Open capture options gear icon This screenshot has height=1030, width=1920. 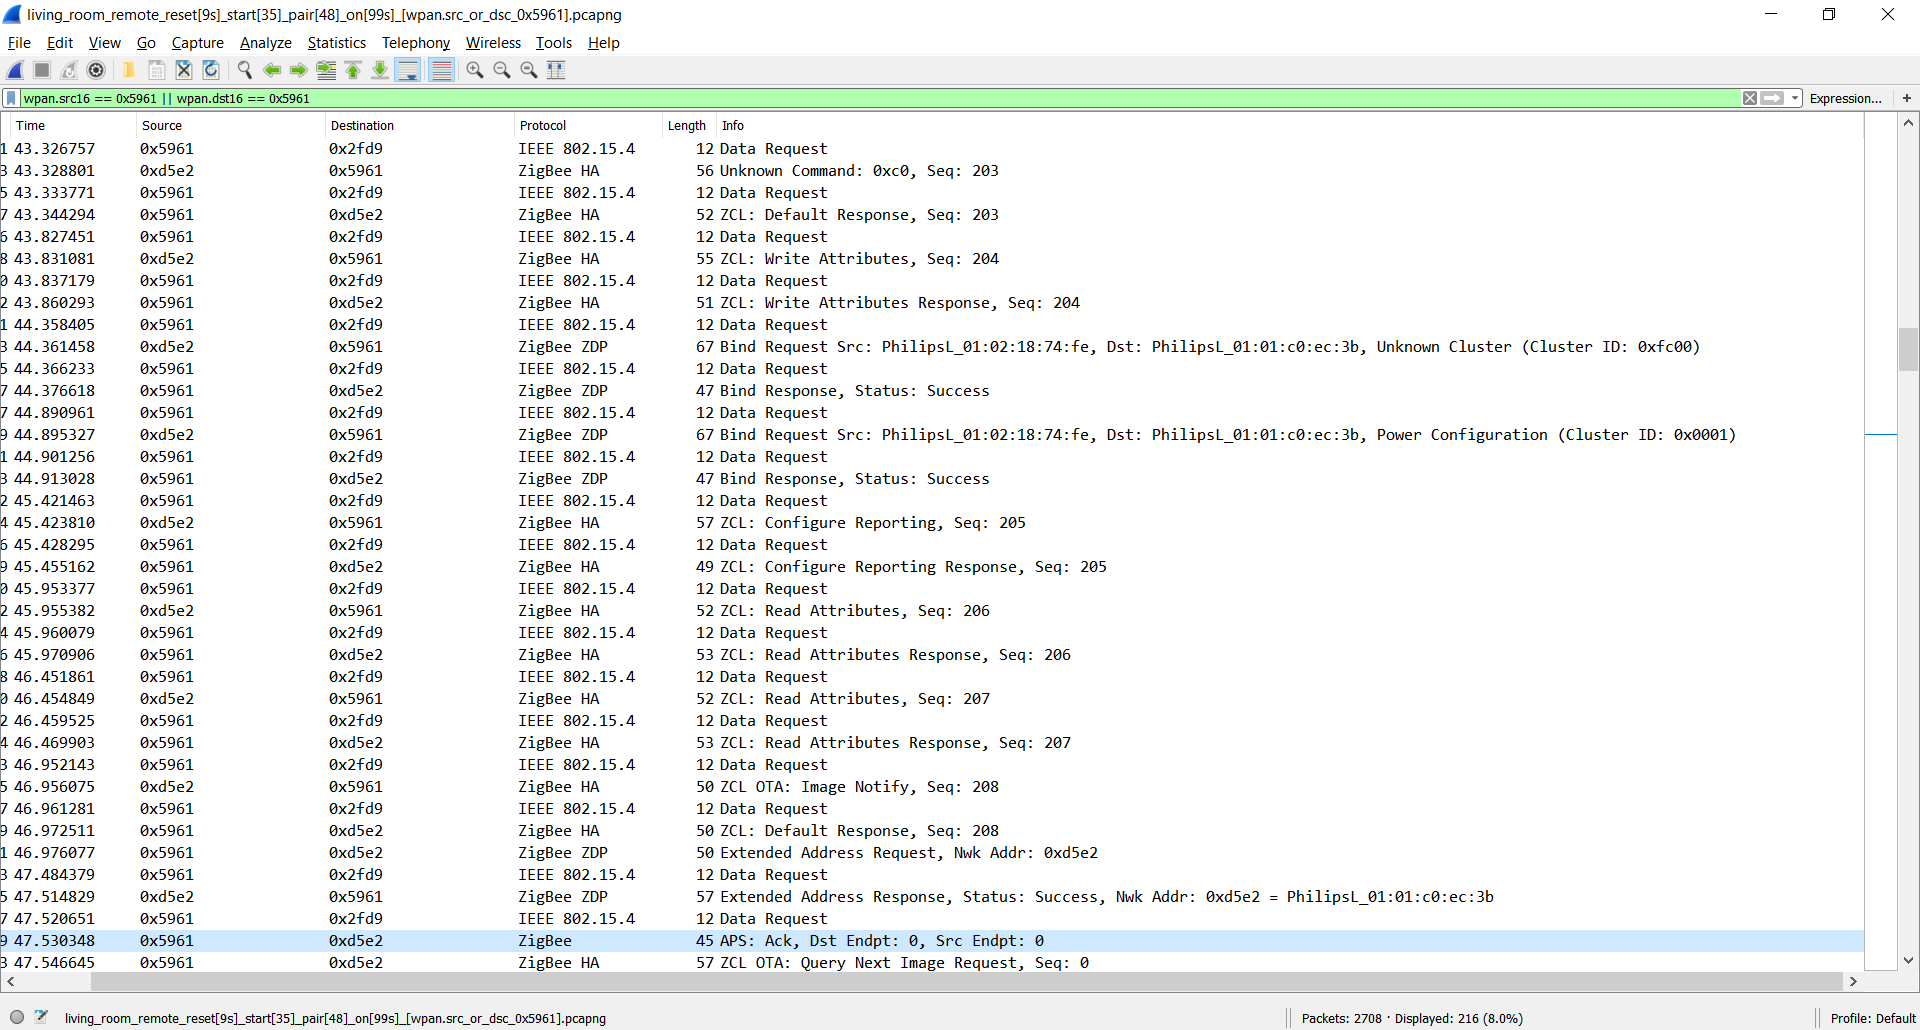point(96,70)
